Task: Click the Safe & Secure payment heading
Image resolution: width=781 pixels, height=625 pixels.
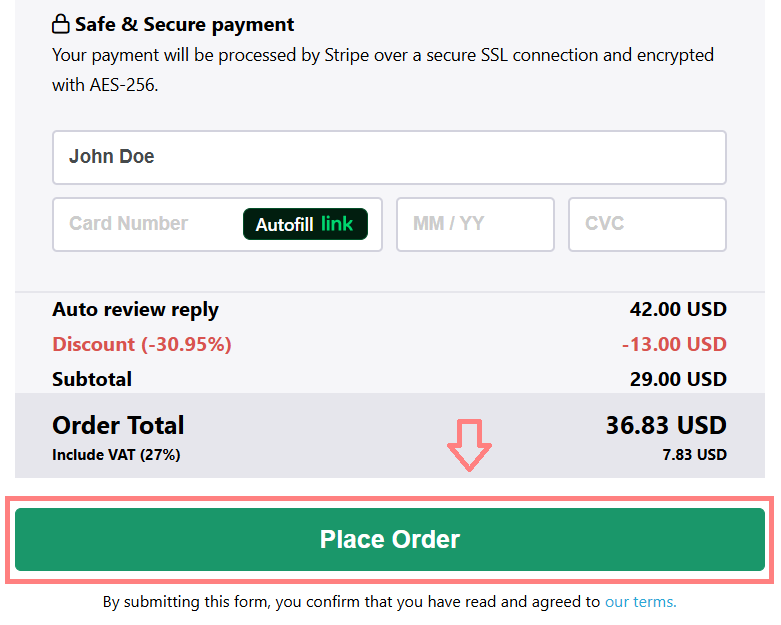Action: coord(184,24)
